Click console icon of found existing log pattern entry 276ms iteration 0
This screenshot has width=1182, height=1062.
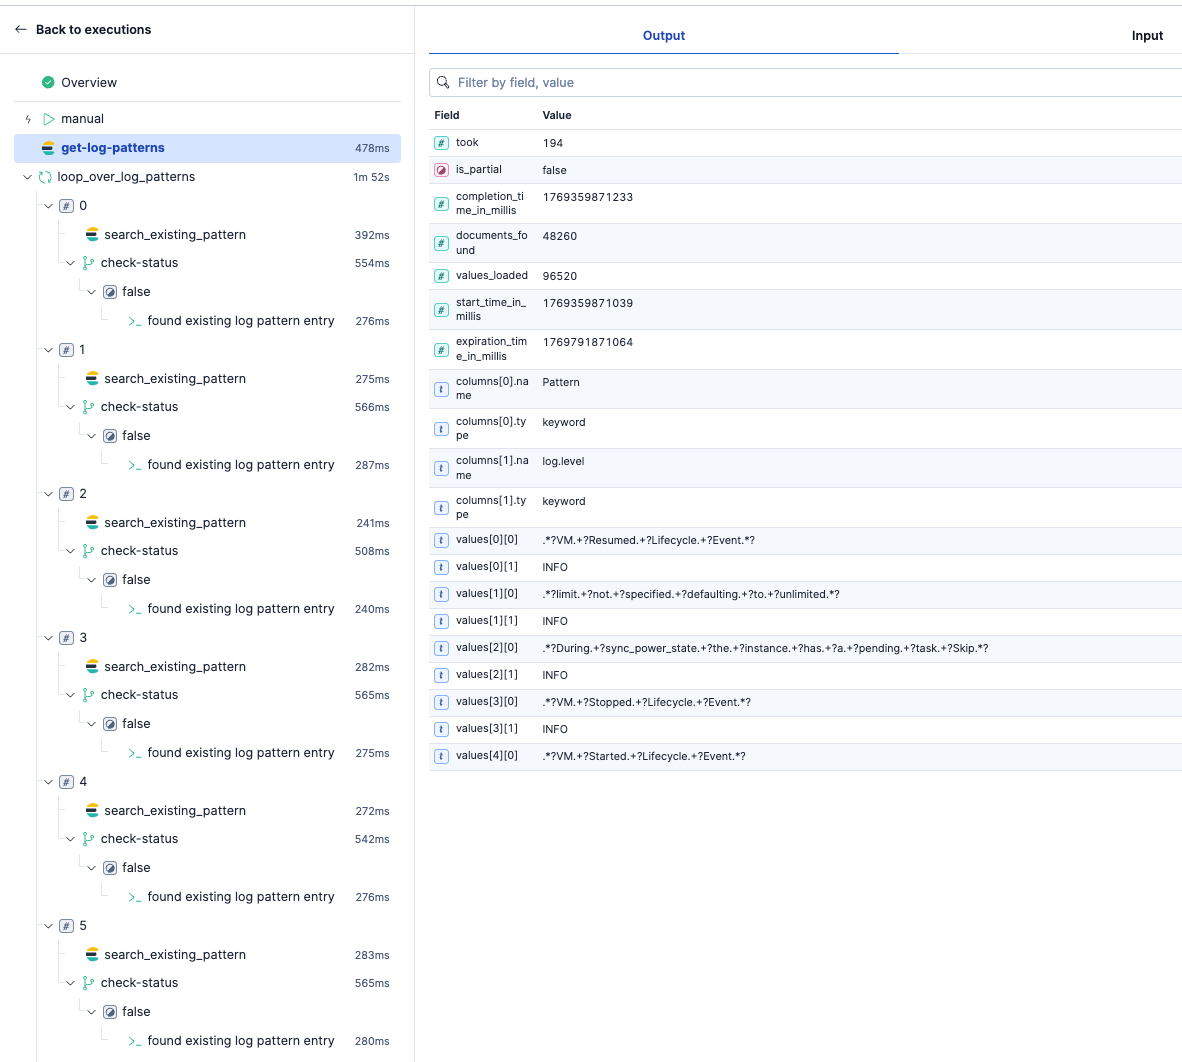(135, 321)
